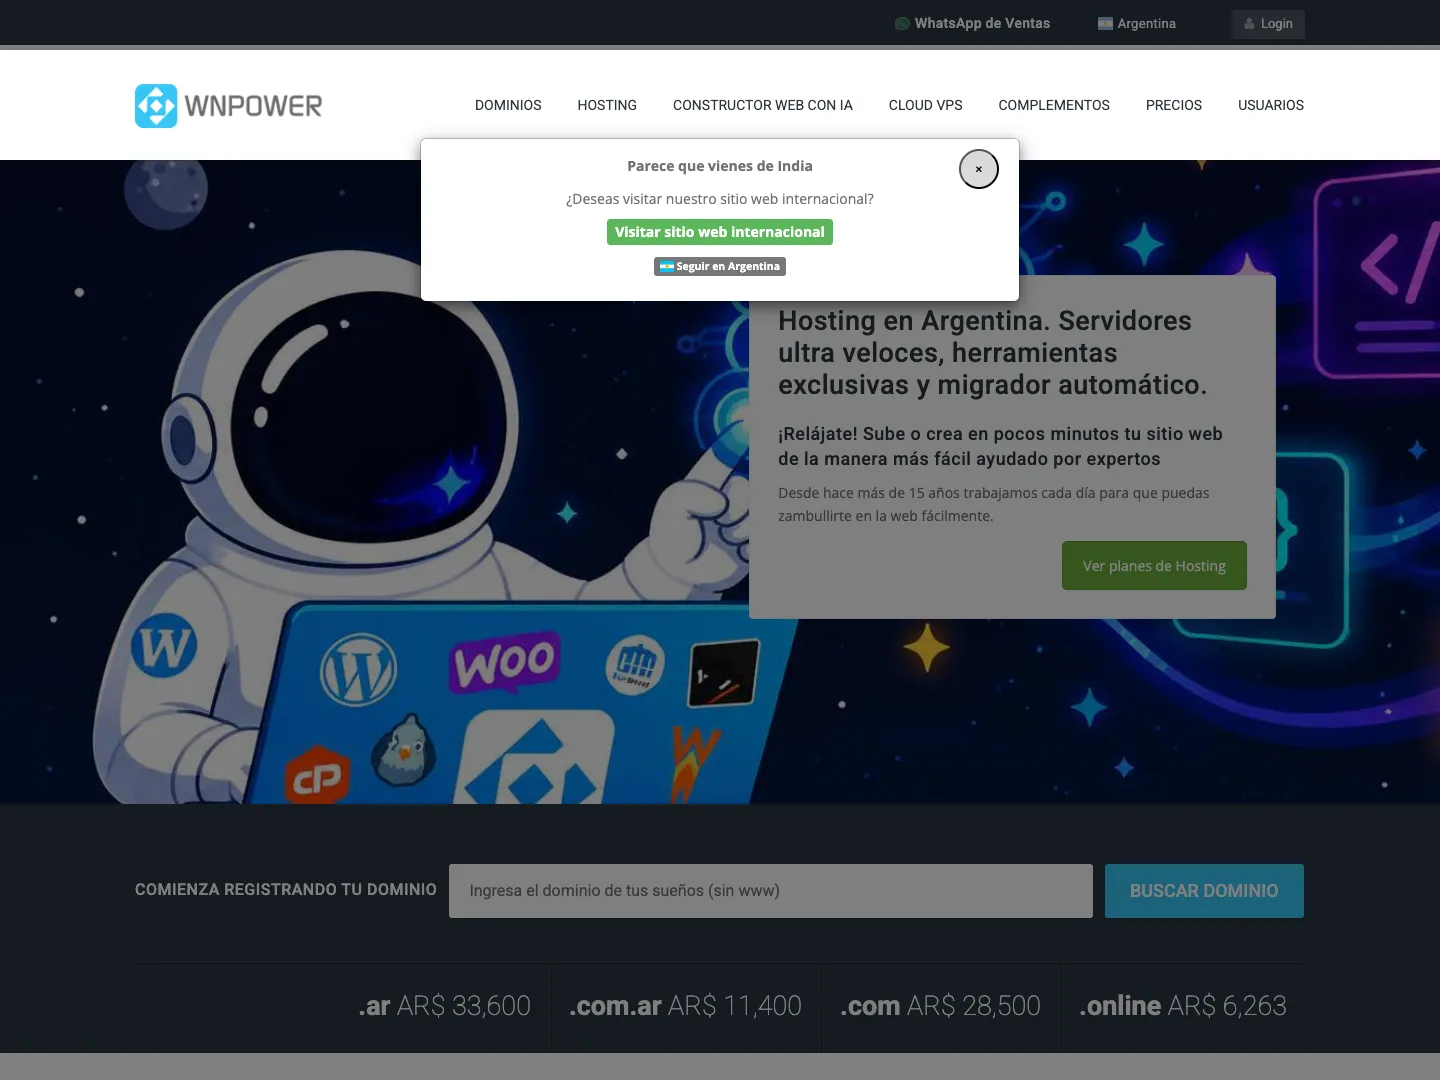The image size is (1440, 1080).
Task: Click the terminal icon on the laptop
Action: click(x=723, y=673)
